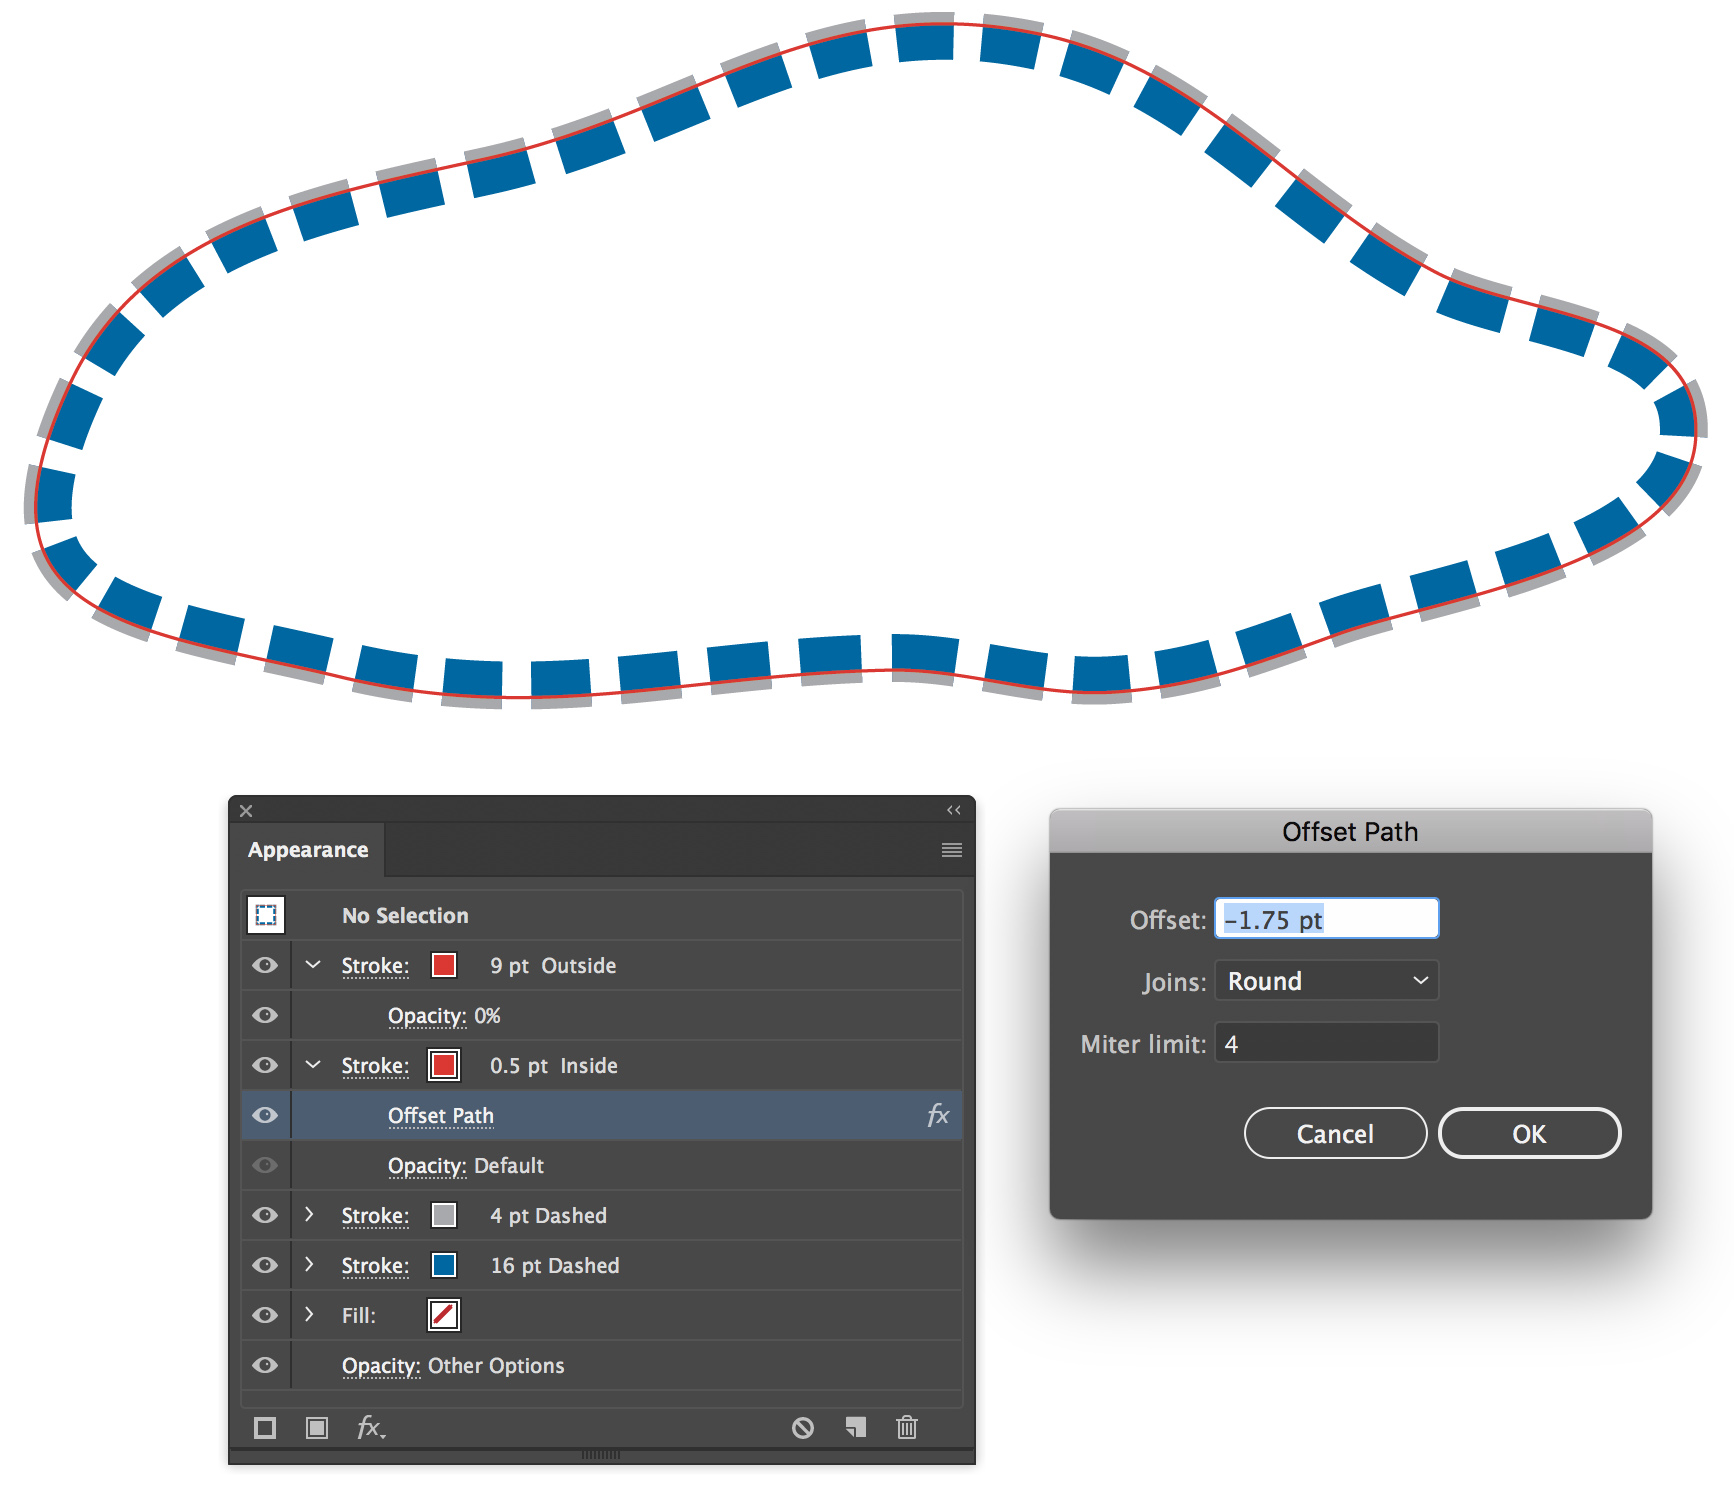Image resolution: width=1734 pixels, height=1494 pixels.
Task: Expand the 4 pt Dashed stroke row
Action: 310,1214
